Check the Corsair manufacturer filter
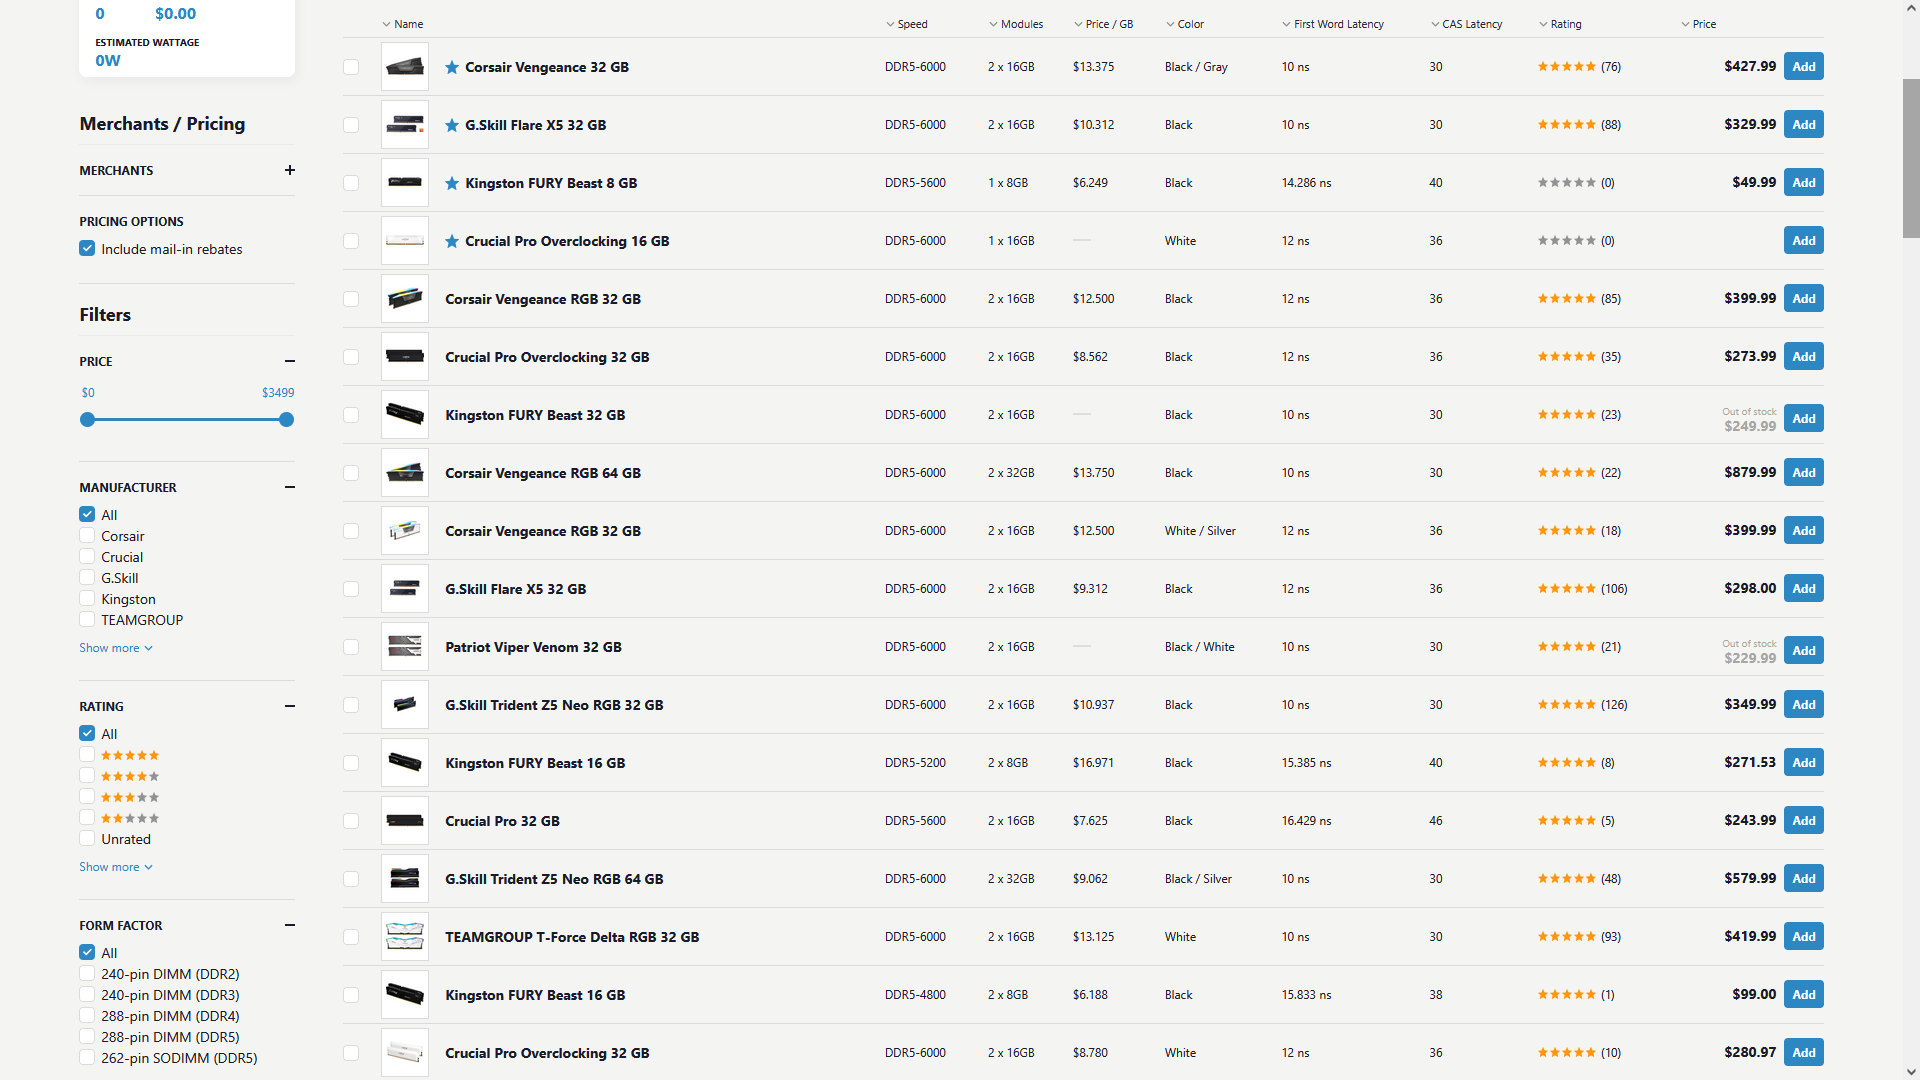The width and height of the screenshot is (1920, 1080). pyautogui.click(x=88, y=536)
